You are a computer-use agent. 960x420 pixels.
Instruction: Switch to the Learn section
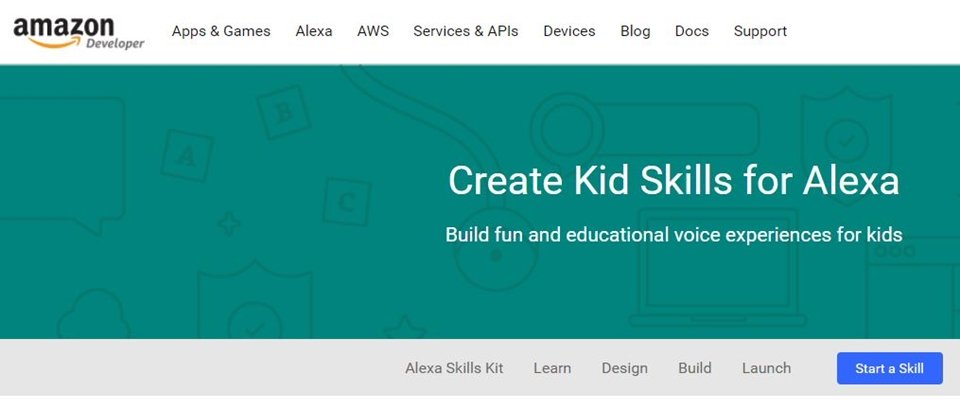tap(552, 368)
